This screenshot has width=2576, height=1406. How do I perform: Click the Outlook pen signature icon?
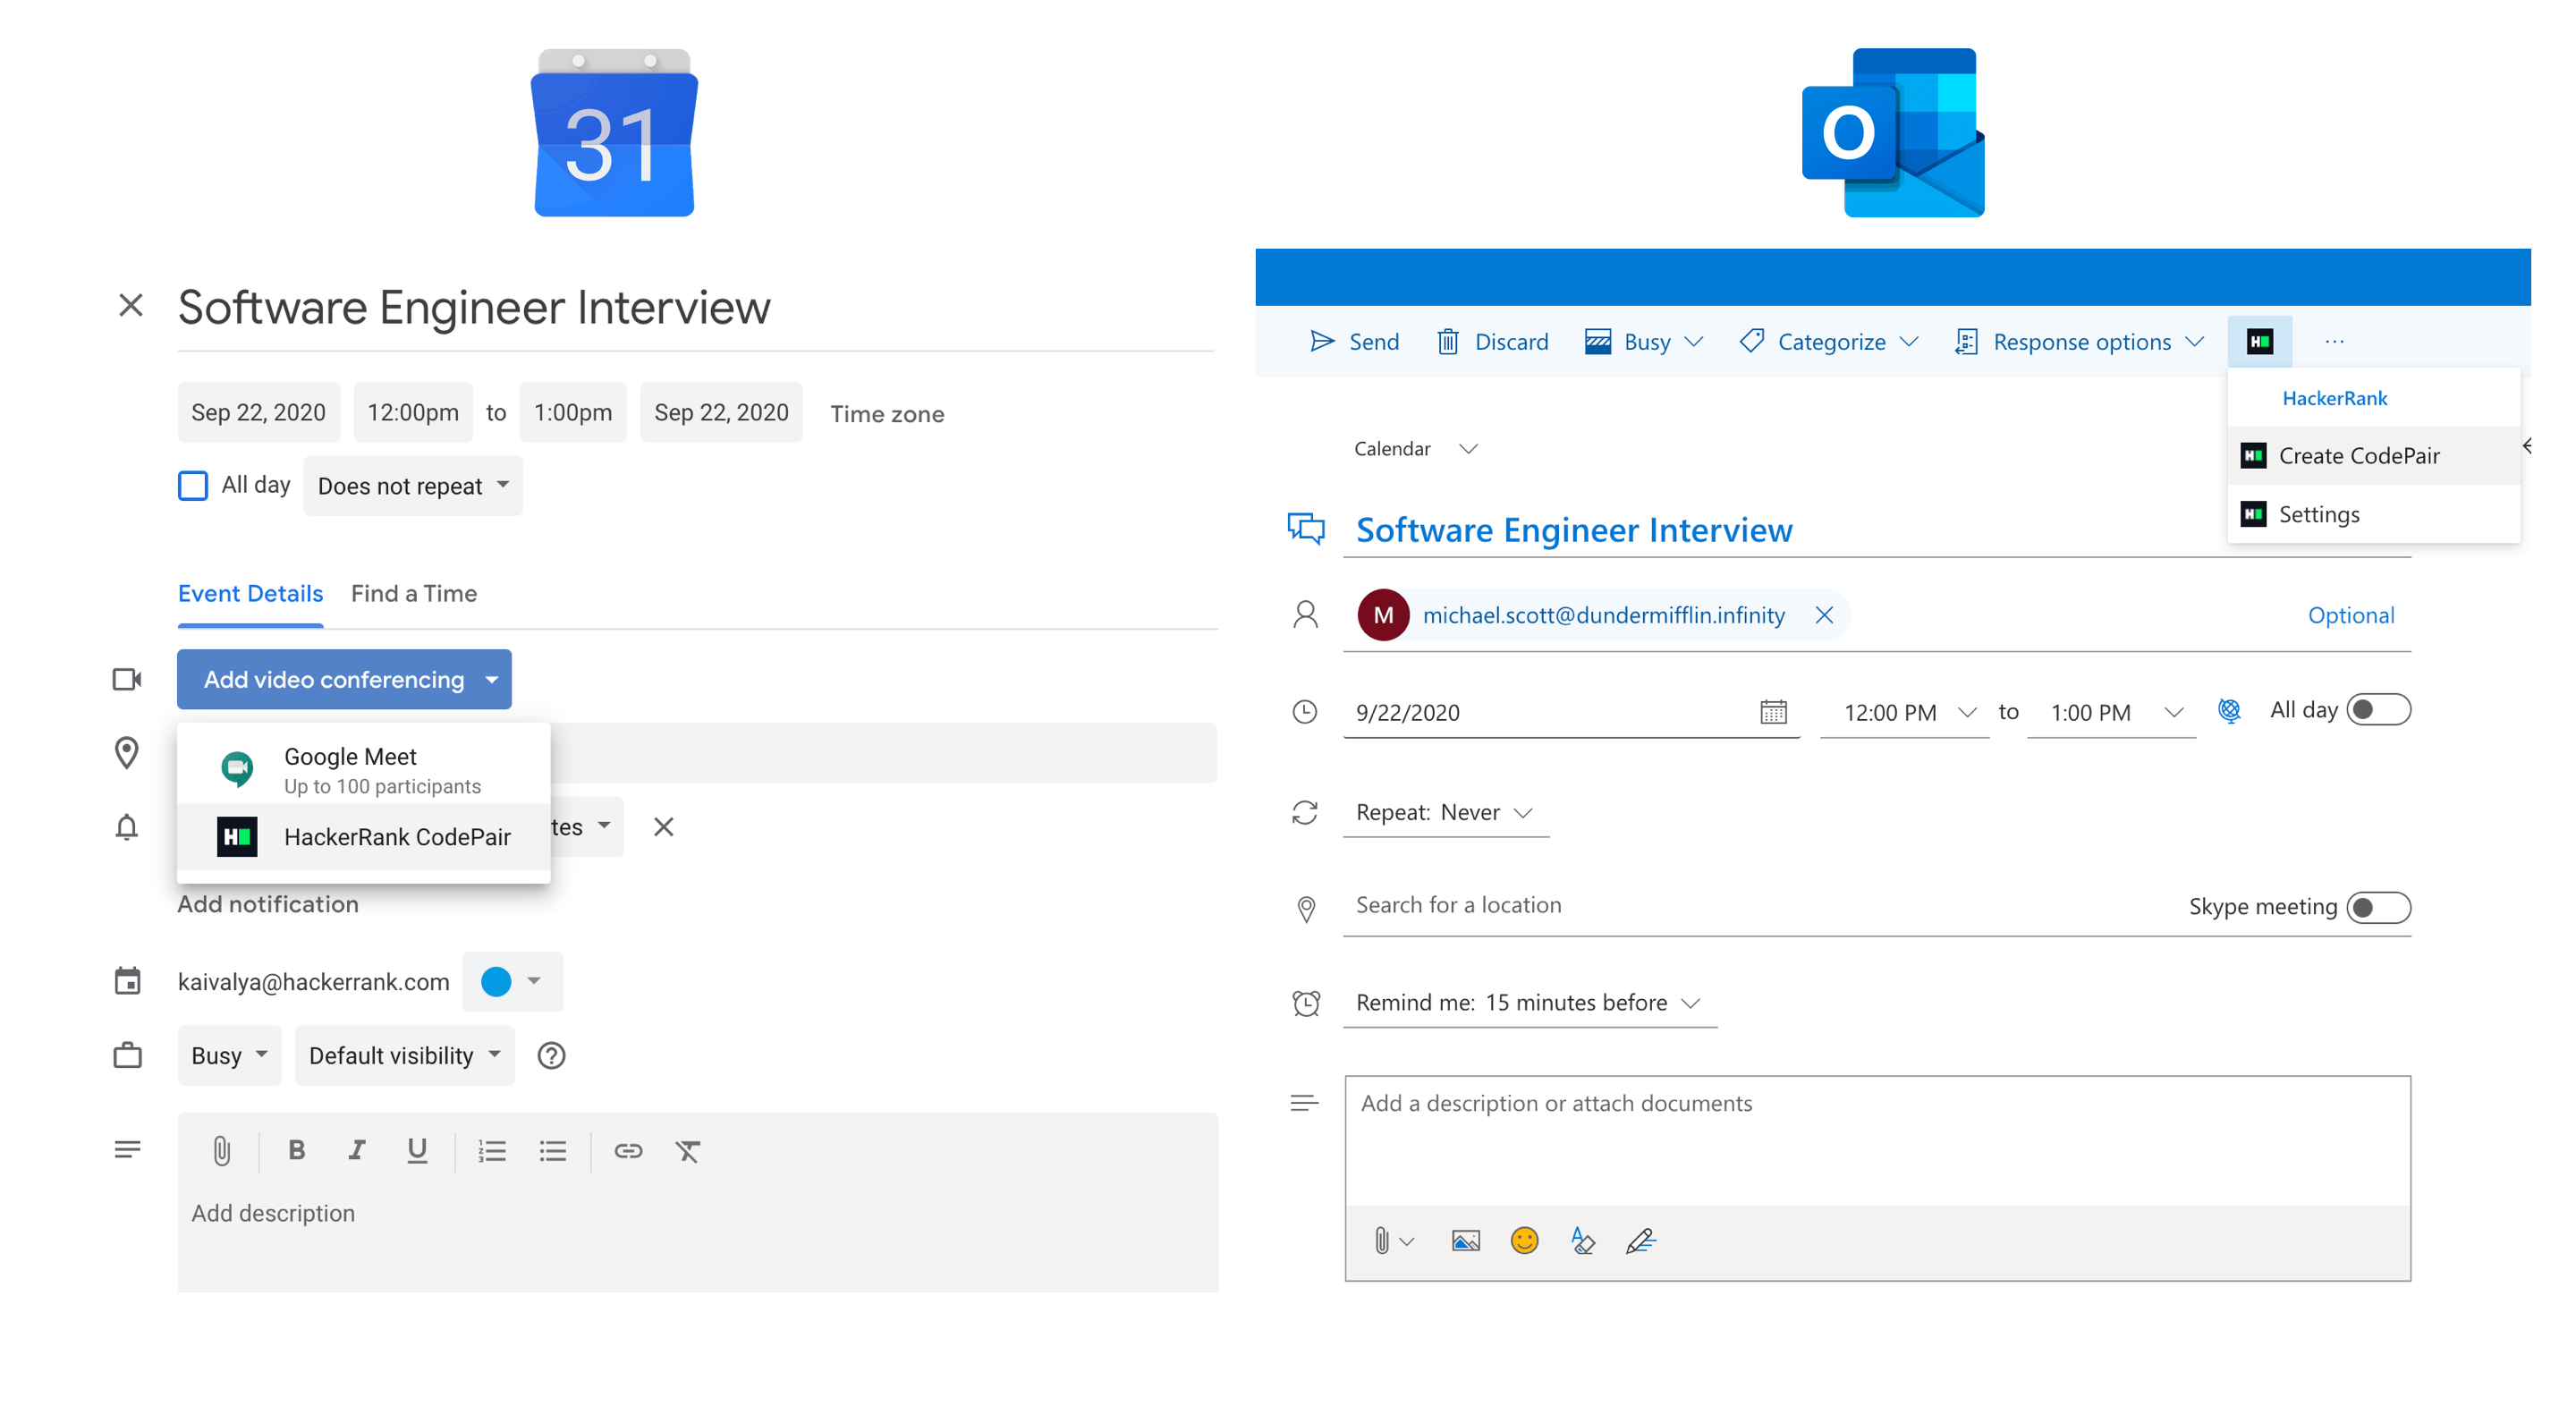pos(1641,1241)
